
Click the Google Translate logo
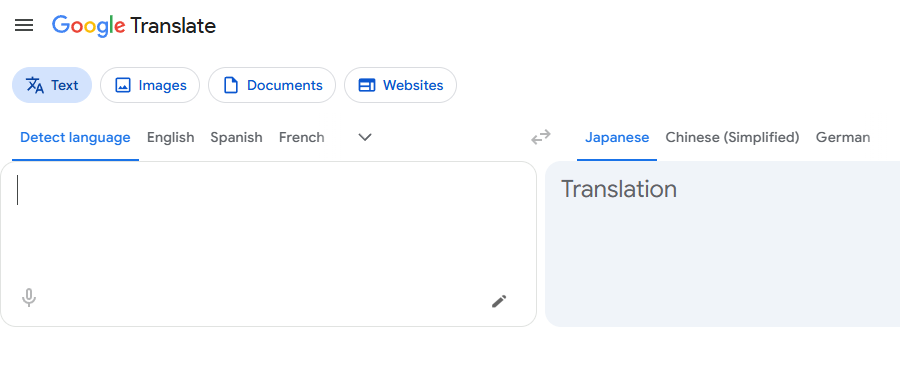pyautogui.click(x=134, y=26)
